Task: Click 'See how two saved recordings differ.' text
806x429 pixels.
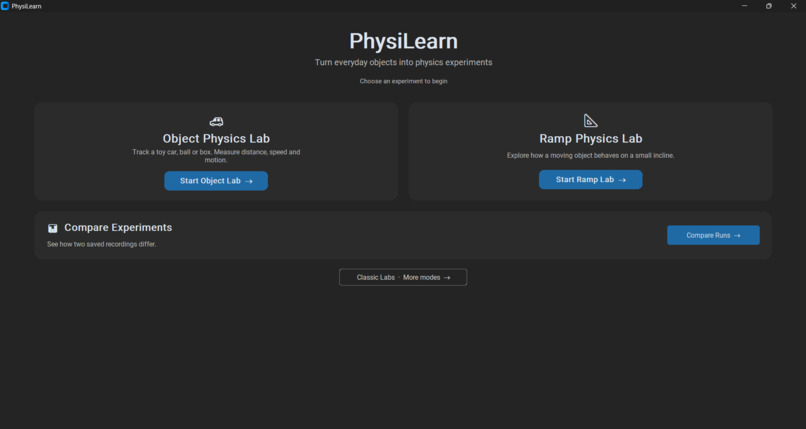Action: (102, 244)
